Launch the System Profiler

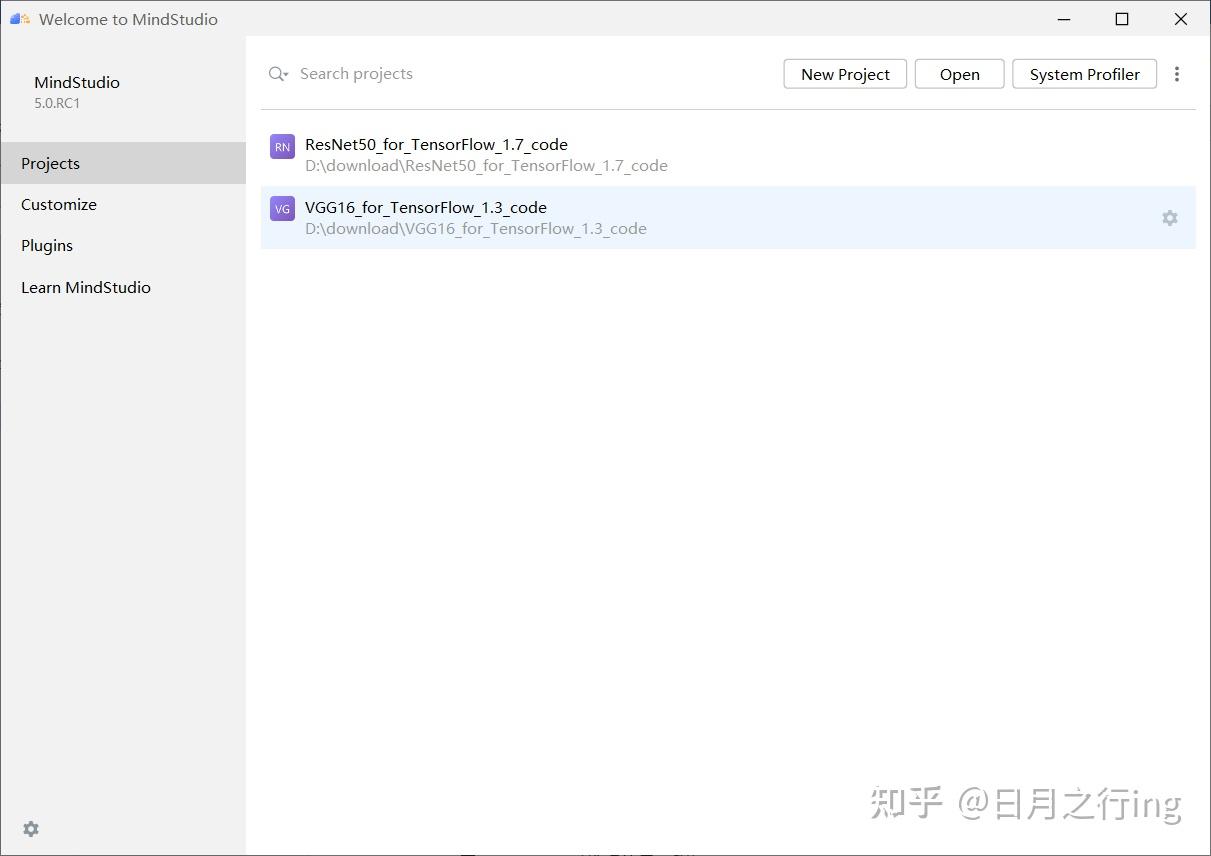point(1084,73)
